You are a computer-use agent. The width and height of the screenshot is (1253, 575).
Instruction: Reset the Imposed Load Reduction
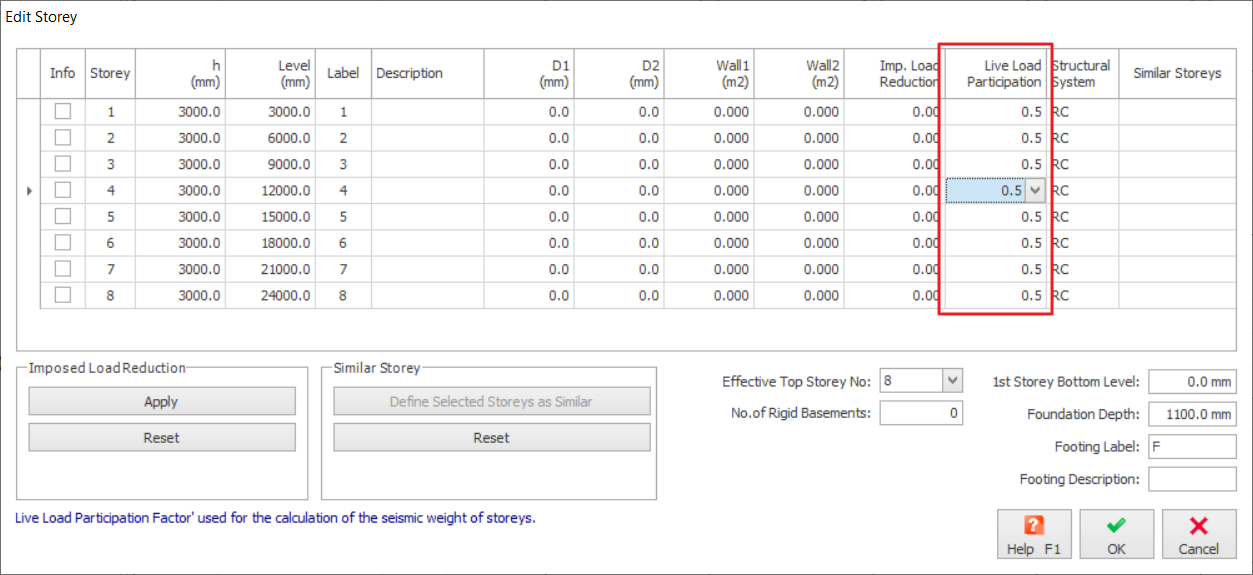tap(161, 437)
